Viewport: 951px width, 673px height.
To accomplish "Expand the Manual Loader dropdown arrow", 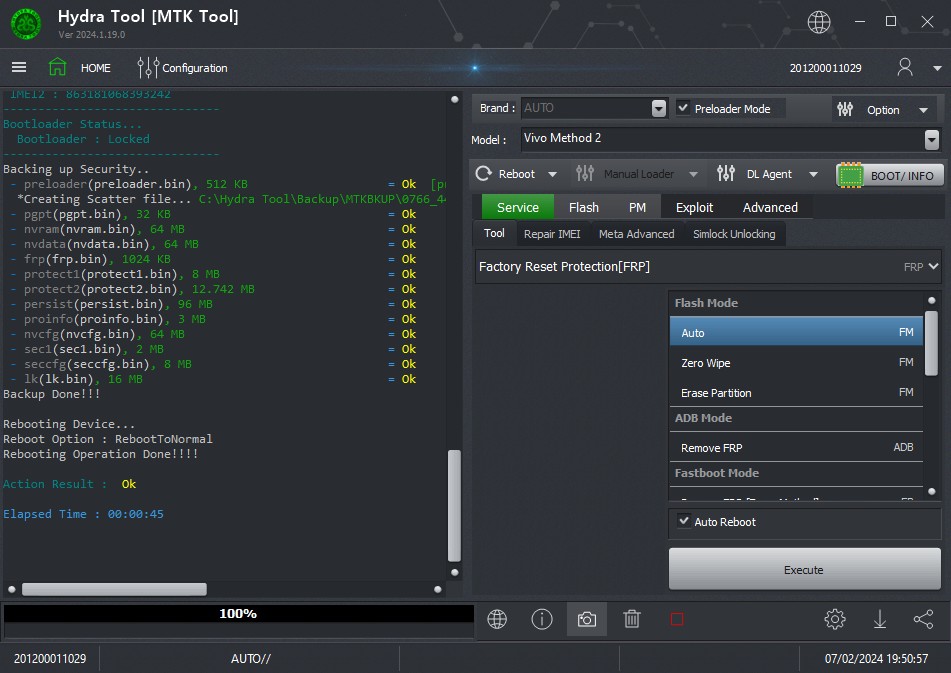I will pos(693,175).
